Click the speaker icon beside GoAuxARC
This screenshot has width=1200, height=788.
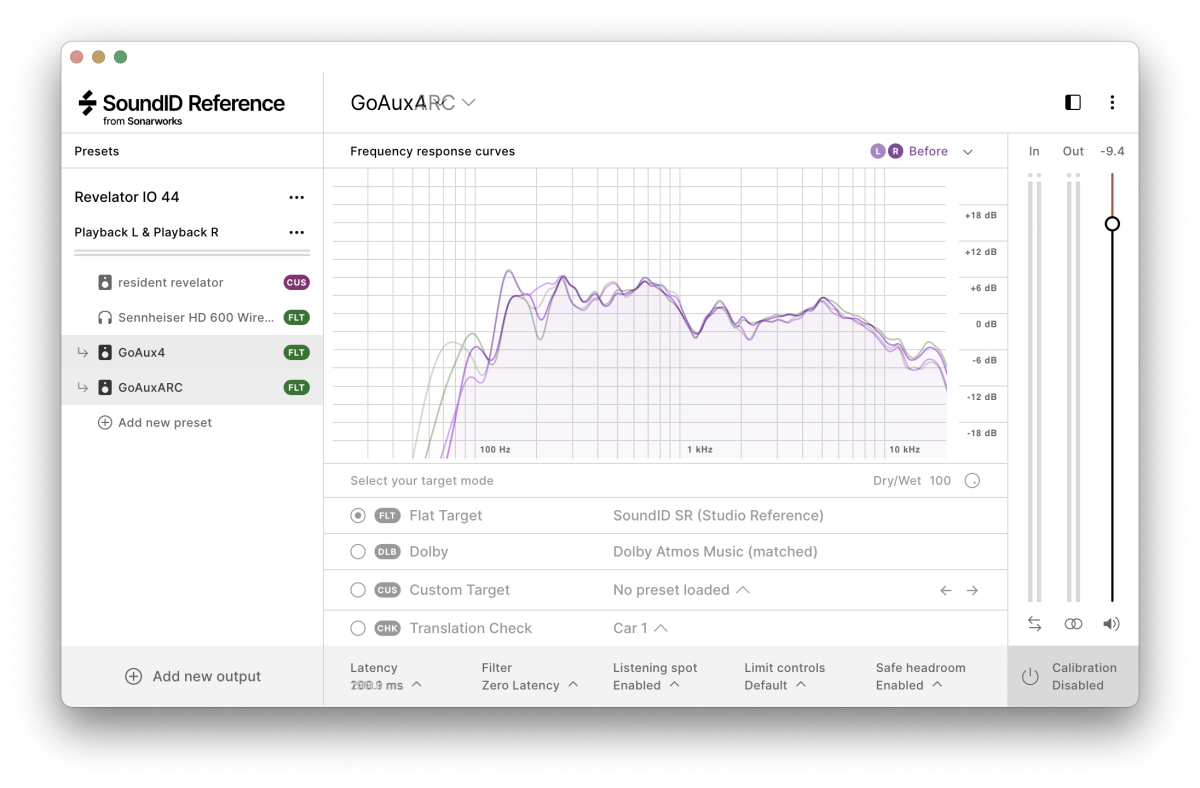pyautogui.click(x=105, y=387)
